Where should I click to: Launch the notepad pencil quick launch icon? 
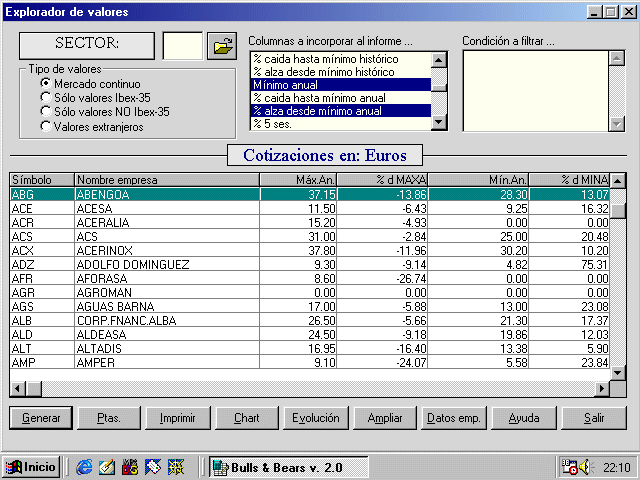click(107, 467)
